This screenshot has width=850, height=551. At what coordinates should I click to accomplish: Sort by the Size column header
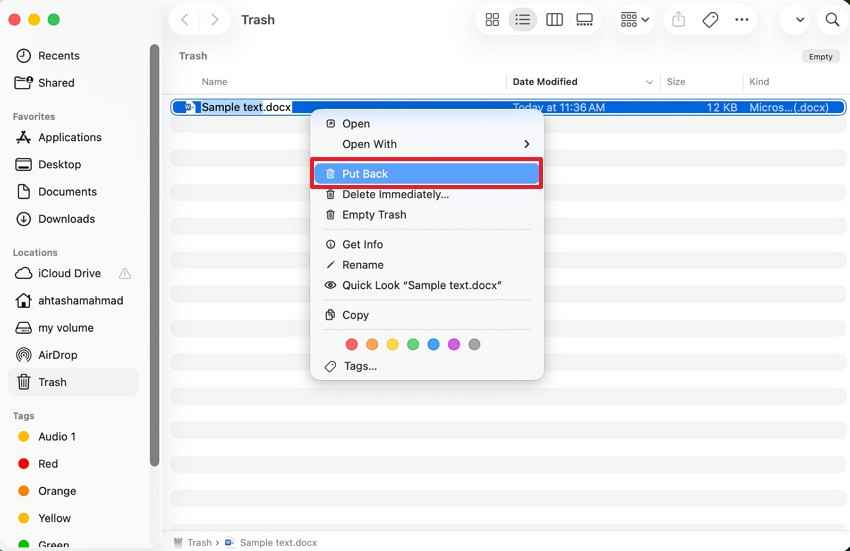675,82
